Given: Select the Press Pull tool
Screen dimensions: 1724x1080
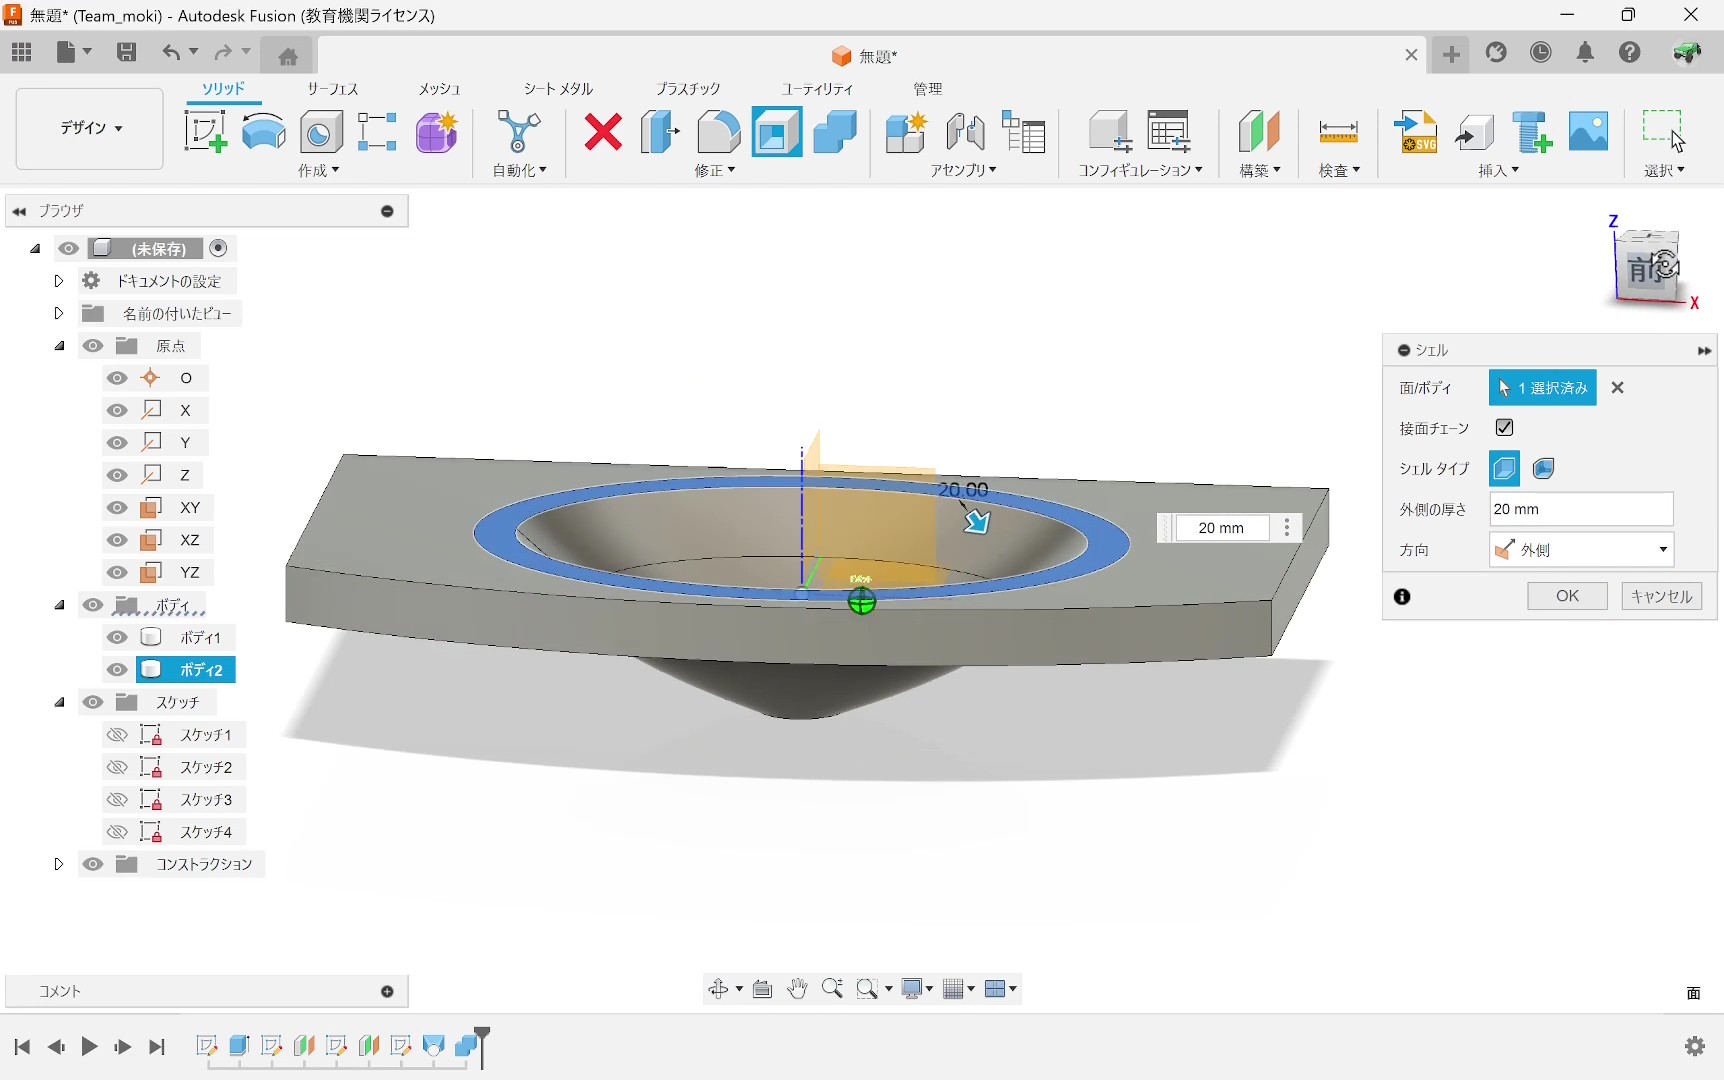Looking at the screenshot, I should tap(660, 132).
